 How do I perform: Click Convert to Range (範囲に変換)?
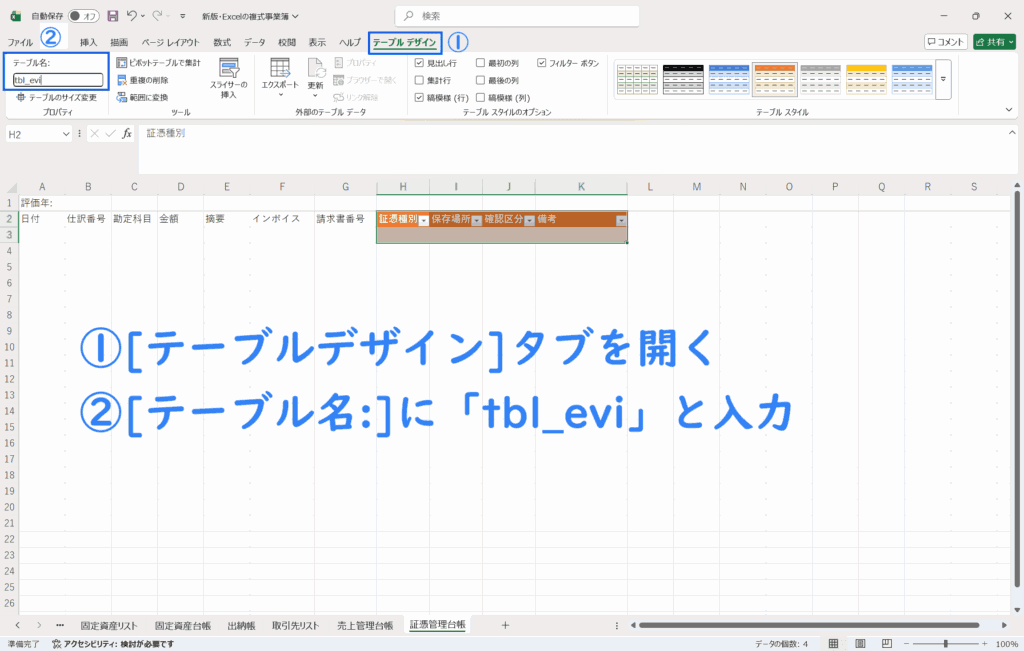click(x=142, y=97)
